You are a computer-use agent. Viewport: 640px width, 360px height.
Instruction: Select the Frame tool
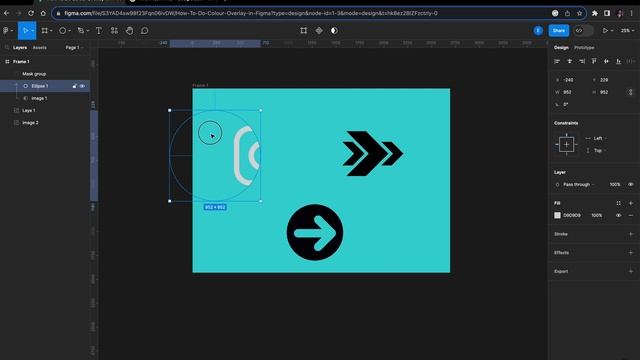point(44,31)
